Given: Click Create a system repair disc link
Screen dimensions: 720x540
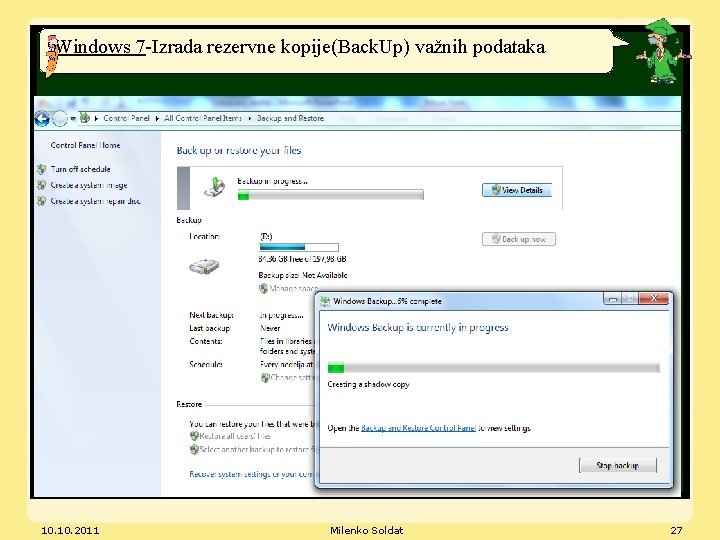Looking at the screenshot, I should (96, 201).
